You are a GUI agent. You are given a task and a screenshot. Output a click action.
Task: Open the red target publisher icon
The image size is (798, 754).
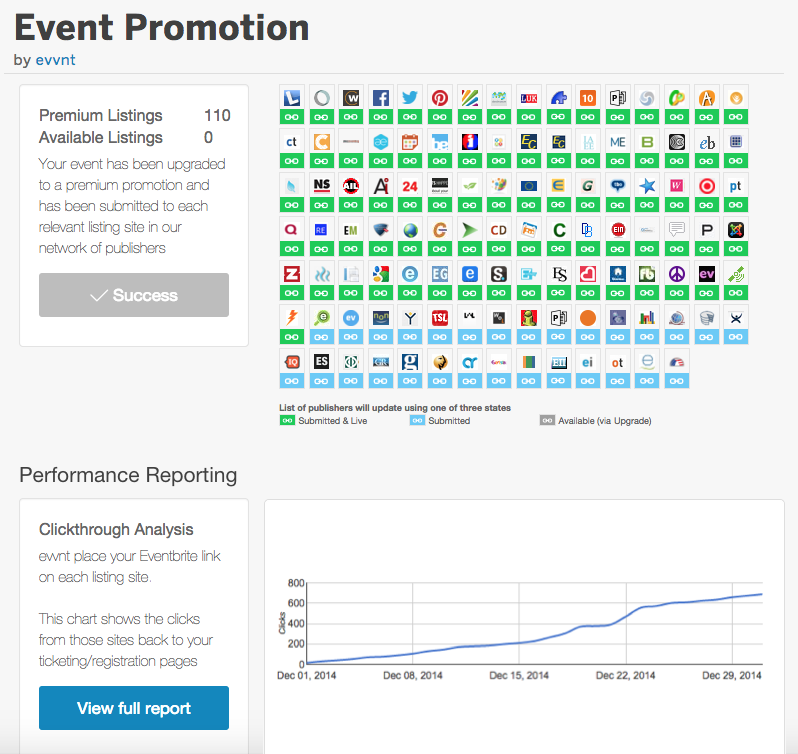[x=706, y=186]
